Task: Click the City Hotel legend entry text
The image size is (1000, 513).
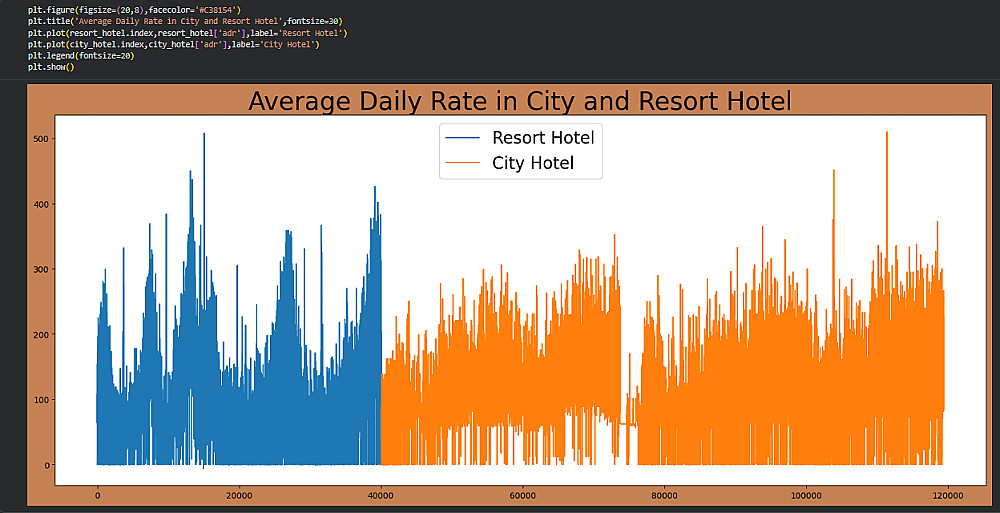Action: pyautogui.click(x=533, y=163)
